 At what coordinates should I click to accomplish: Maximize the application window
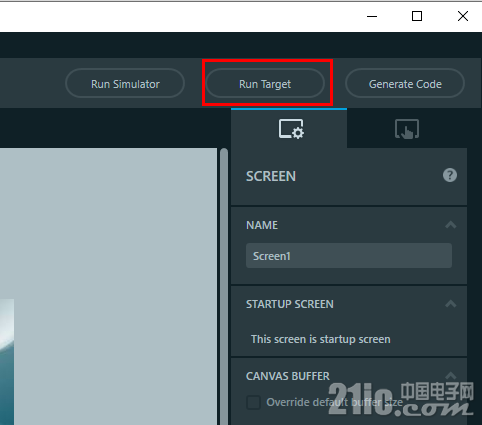pyautogui.click(x=417, y=16)
